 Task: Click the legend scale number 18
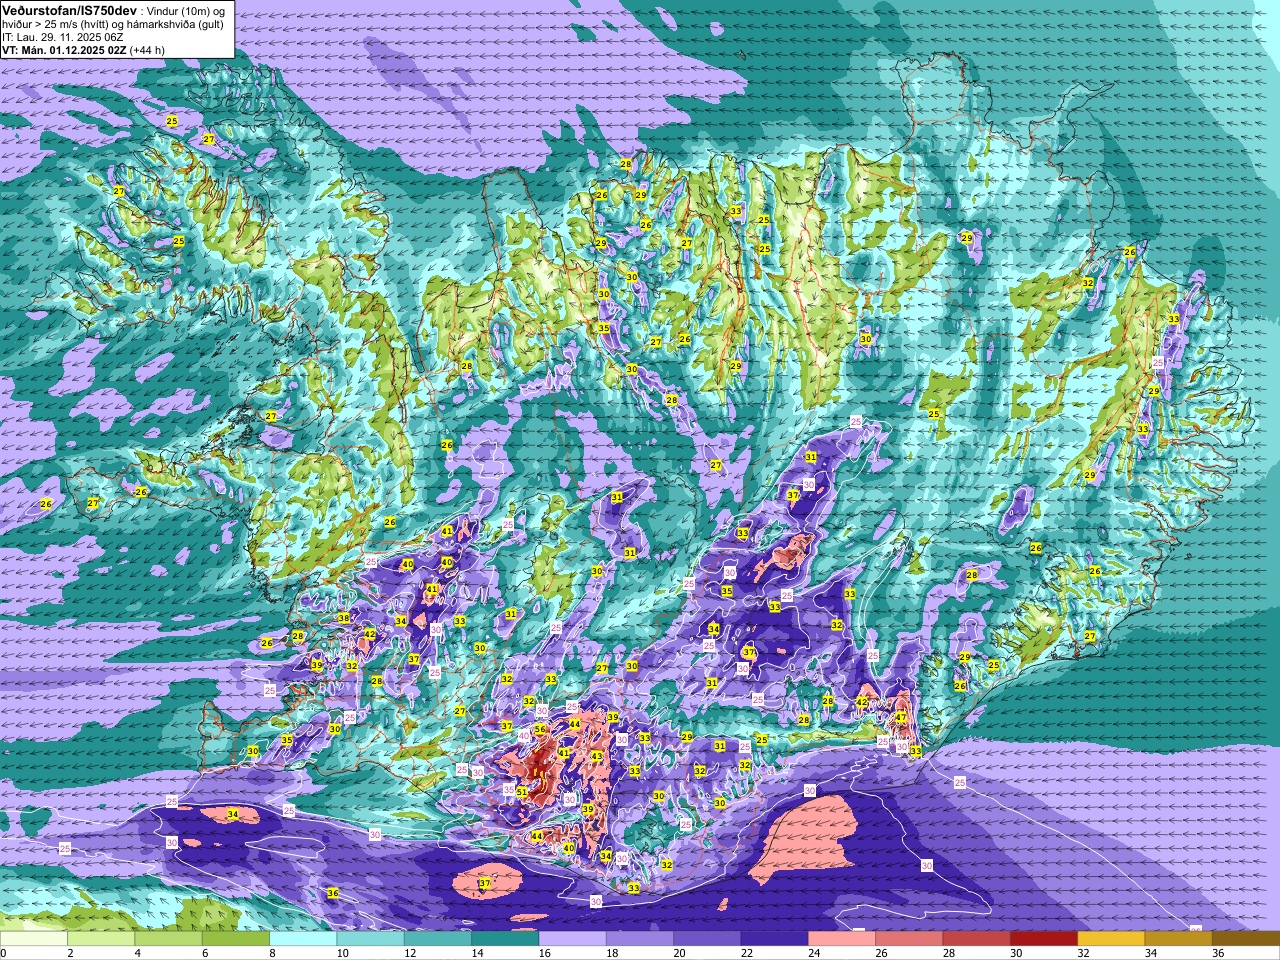(x=612, y=953)
